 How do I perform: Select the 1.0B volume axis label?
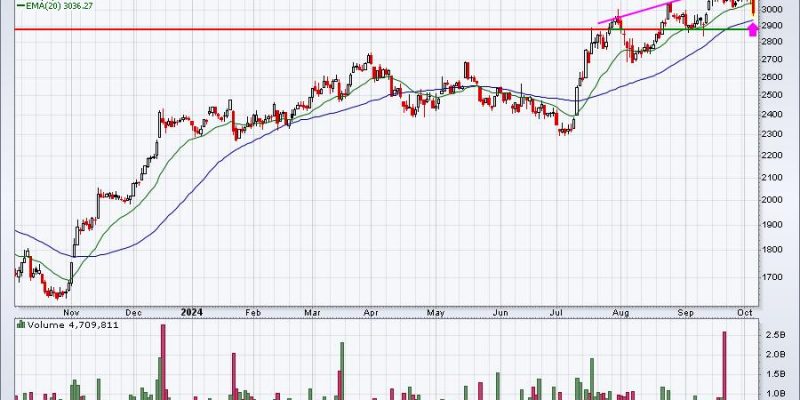tap(775, 393)
